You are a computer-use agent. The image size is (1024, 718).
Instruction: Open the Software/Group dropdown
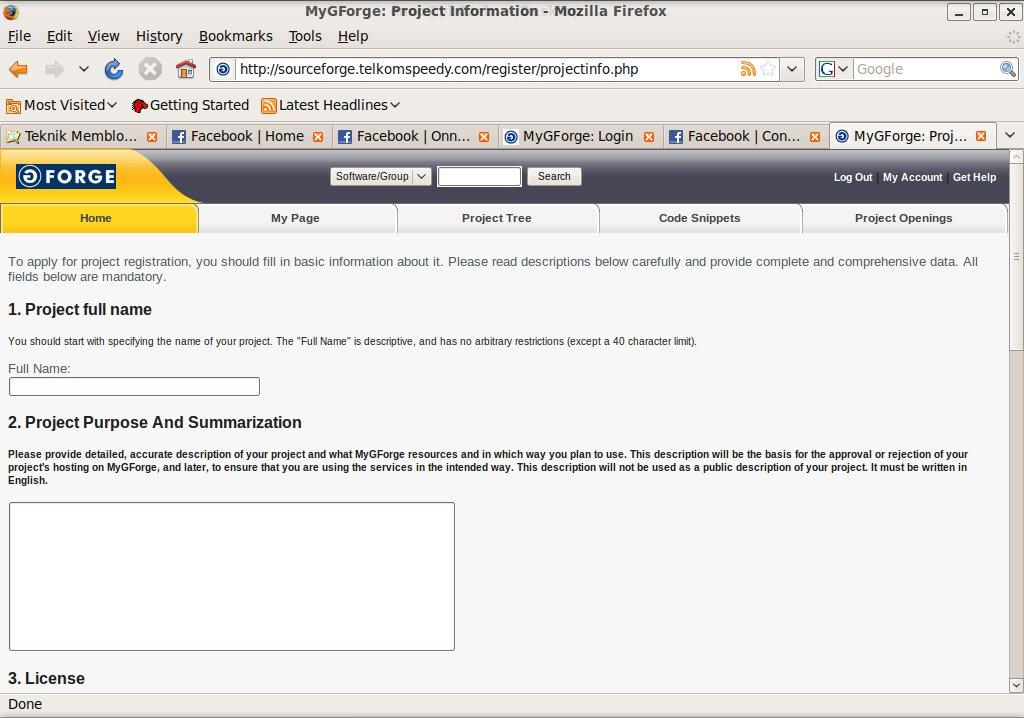pos(380,177)
